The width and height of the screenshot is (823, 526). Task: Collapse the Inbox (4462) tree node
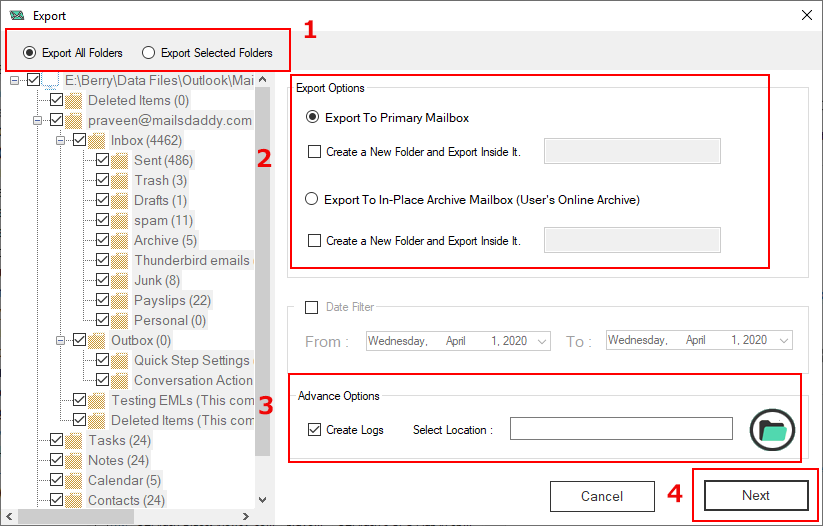[60, 140]
